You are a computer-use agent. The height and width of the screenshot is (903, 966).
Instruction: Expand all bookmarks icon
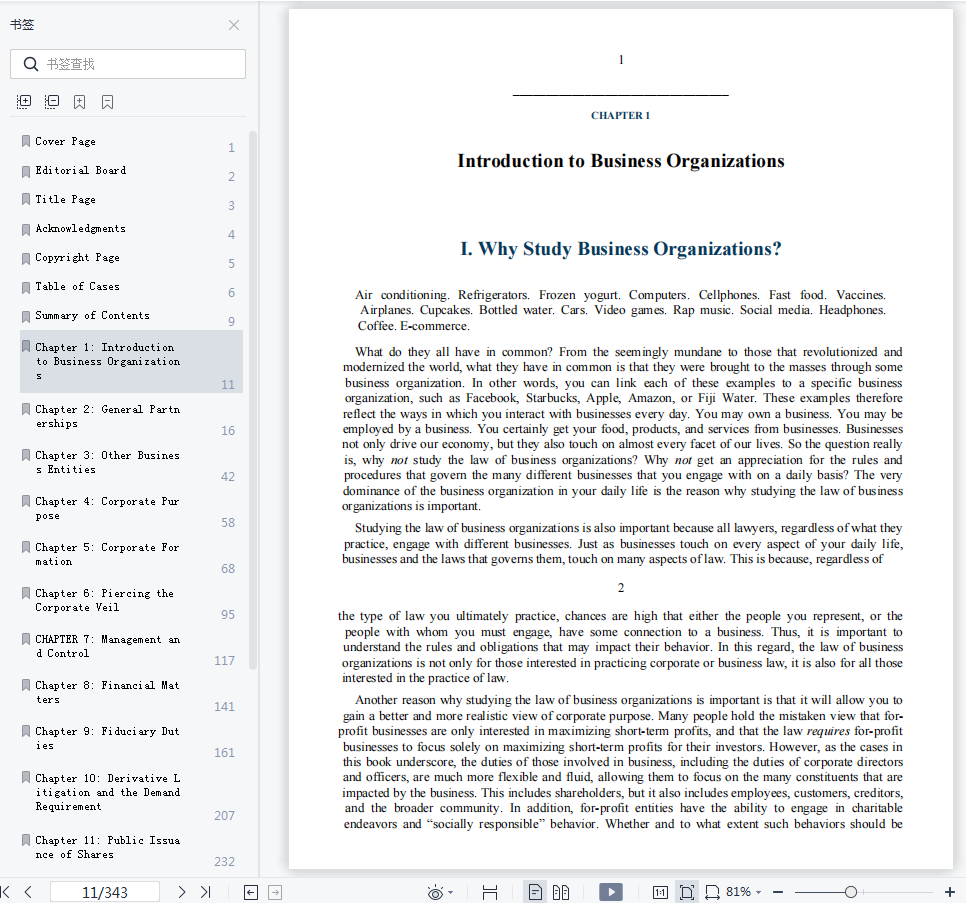[24, 102]
